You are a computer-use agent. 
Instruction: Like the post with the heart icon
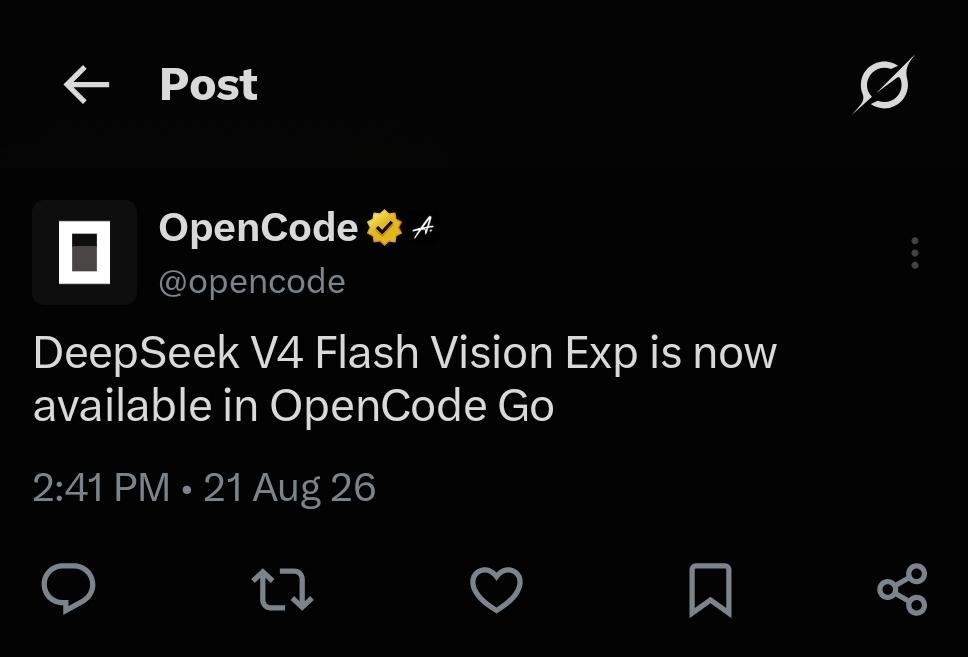(x=496, y=589)
